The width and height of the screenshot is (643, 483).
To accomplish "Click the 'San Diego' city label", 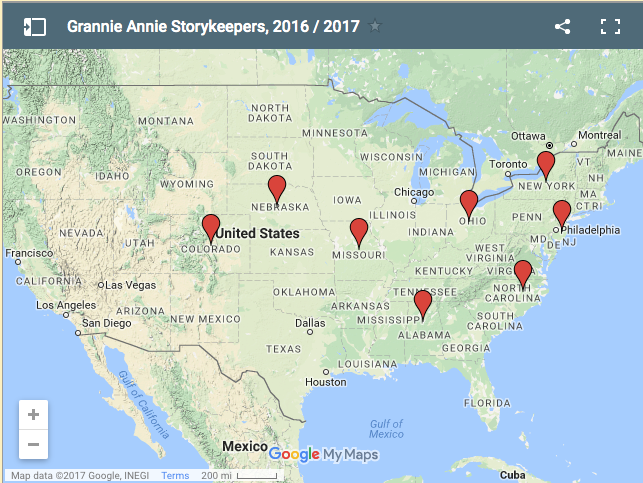I will (107, 323).
